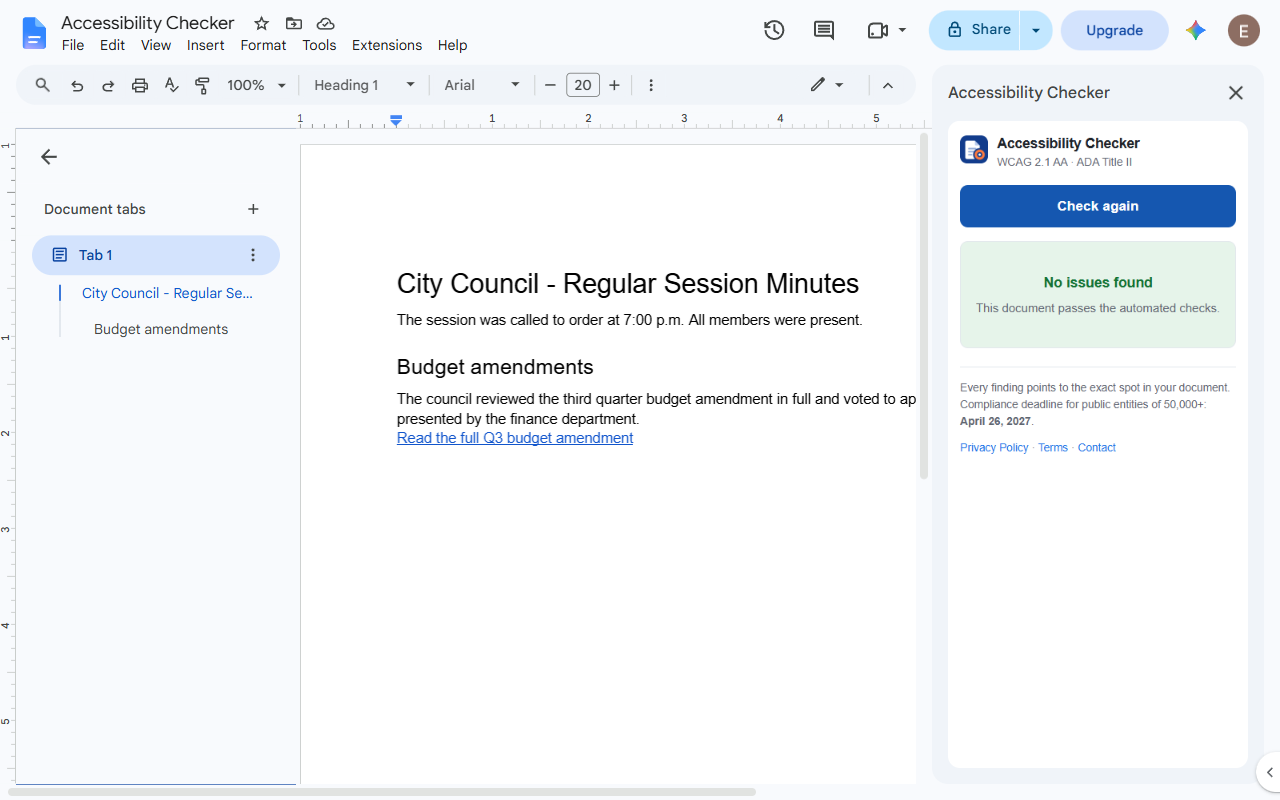This screenshot has width=1280, height=800.
Task: Open the File menu
Action: tap(73, 45)
